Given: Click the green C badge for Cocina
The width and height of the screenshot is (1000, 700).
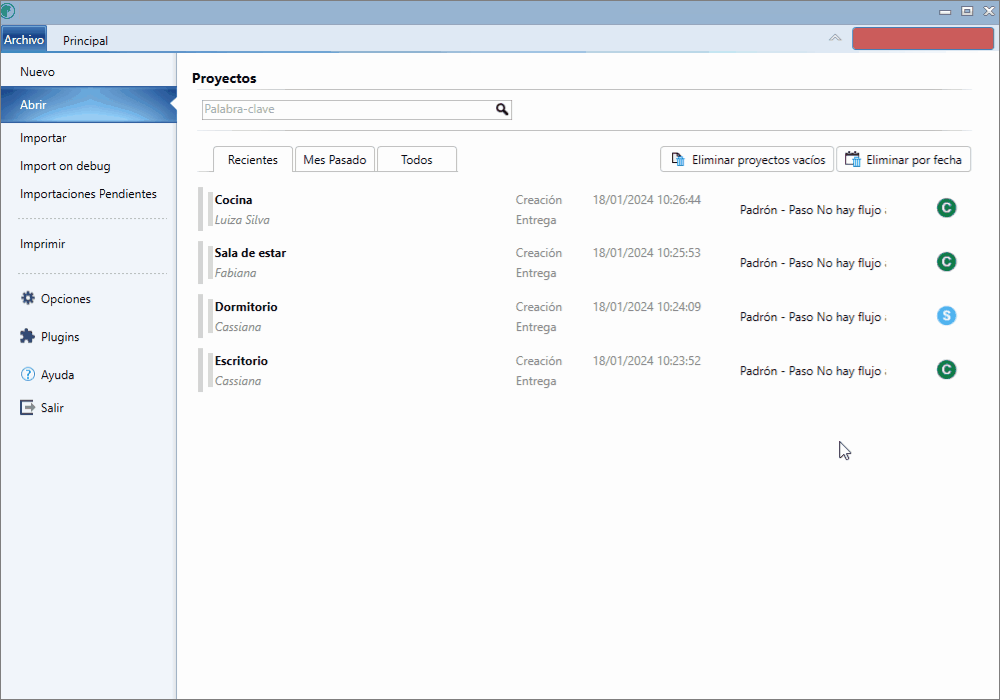Looking at the screenshot, I should pyautogui.click(x=946, y=208).
